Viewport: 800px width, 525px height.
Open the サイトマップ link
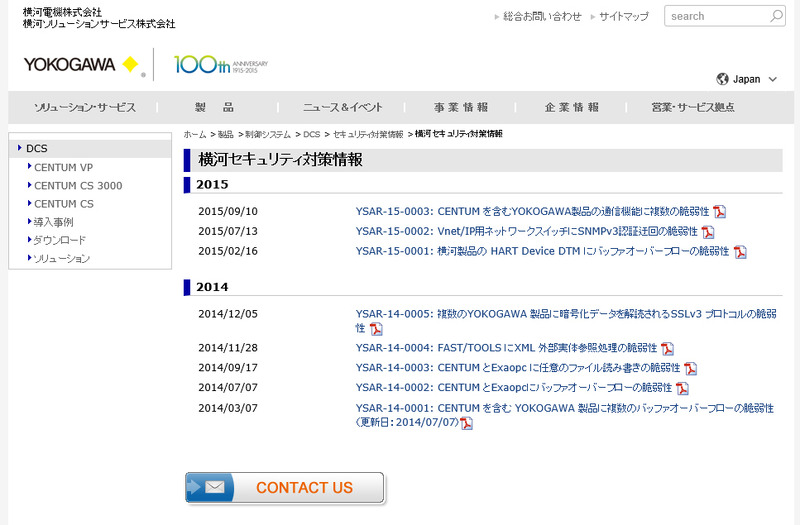point(623,16)
